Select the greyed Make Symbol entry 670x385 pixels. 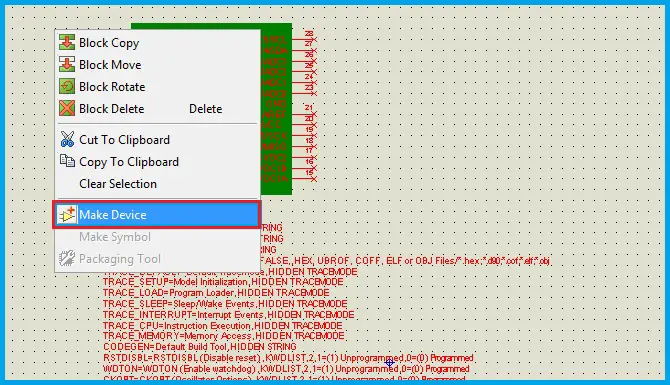(115, 237)
